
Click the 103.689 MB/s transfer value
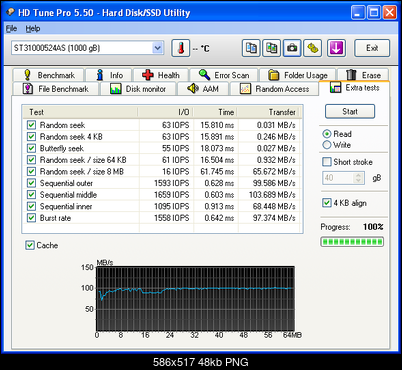272,195
